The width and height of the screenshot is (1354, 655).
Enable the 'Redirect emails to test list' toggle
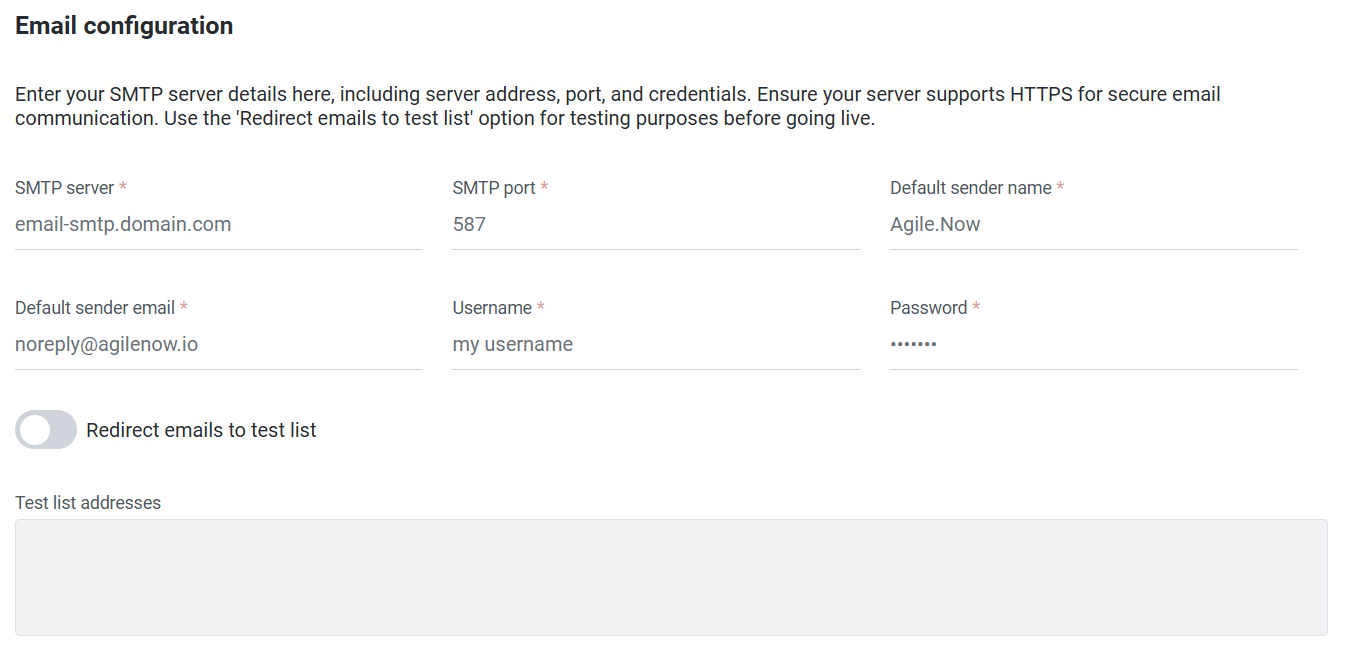click(x=45, y=429)
